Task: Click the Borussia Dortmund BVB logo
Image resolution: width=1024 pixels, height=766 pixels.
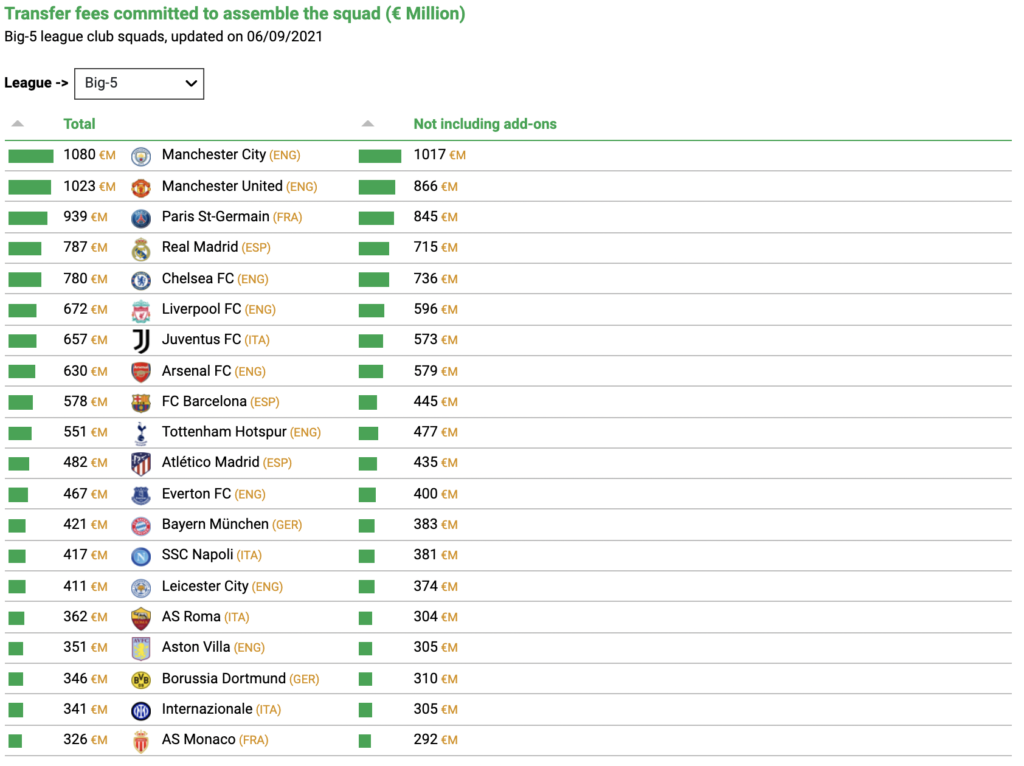Action: point(141,680)
